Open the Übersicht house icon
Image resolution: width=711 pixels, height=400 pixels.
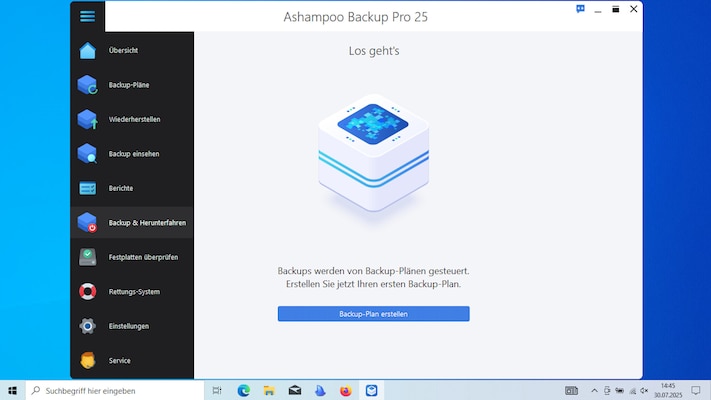[88, 51]
